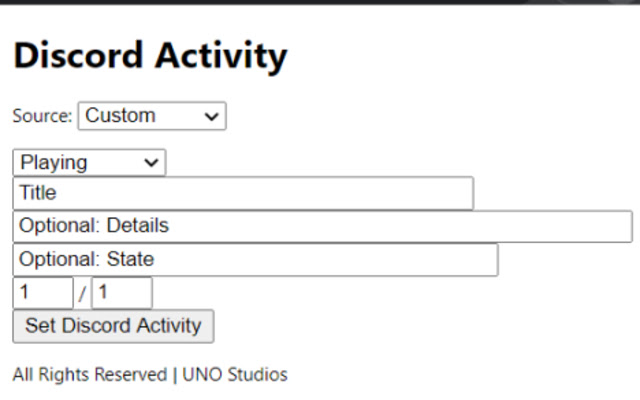Click the word Playing in the type selector
Viewport: 640px width, 400px height.
tap(54, 163)
